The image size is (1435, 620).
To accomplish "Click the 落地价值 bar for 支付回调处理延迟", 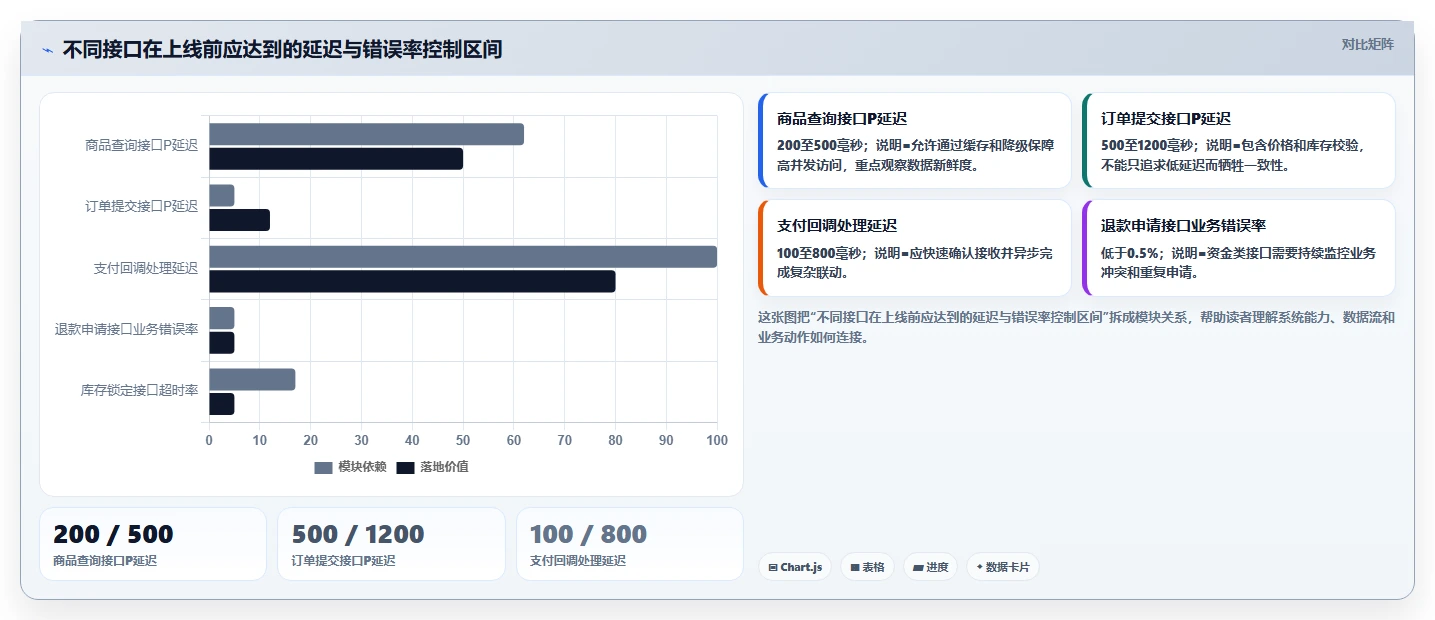I will point(412,281).
